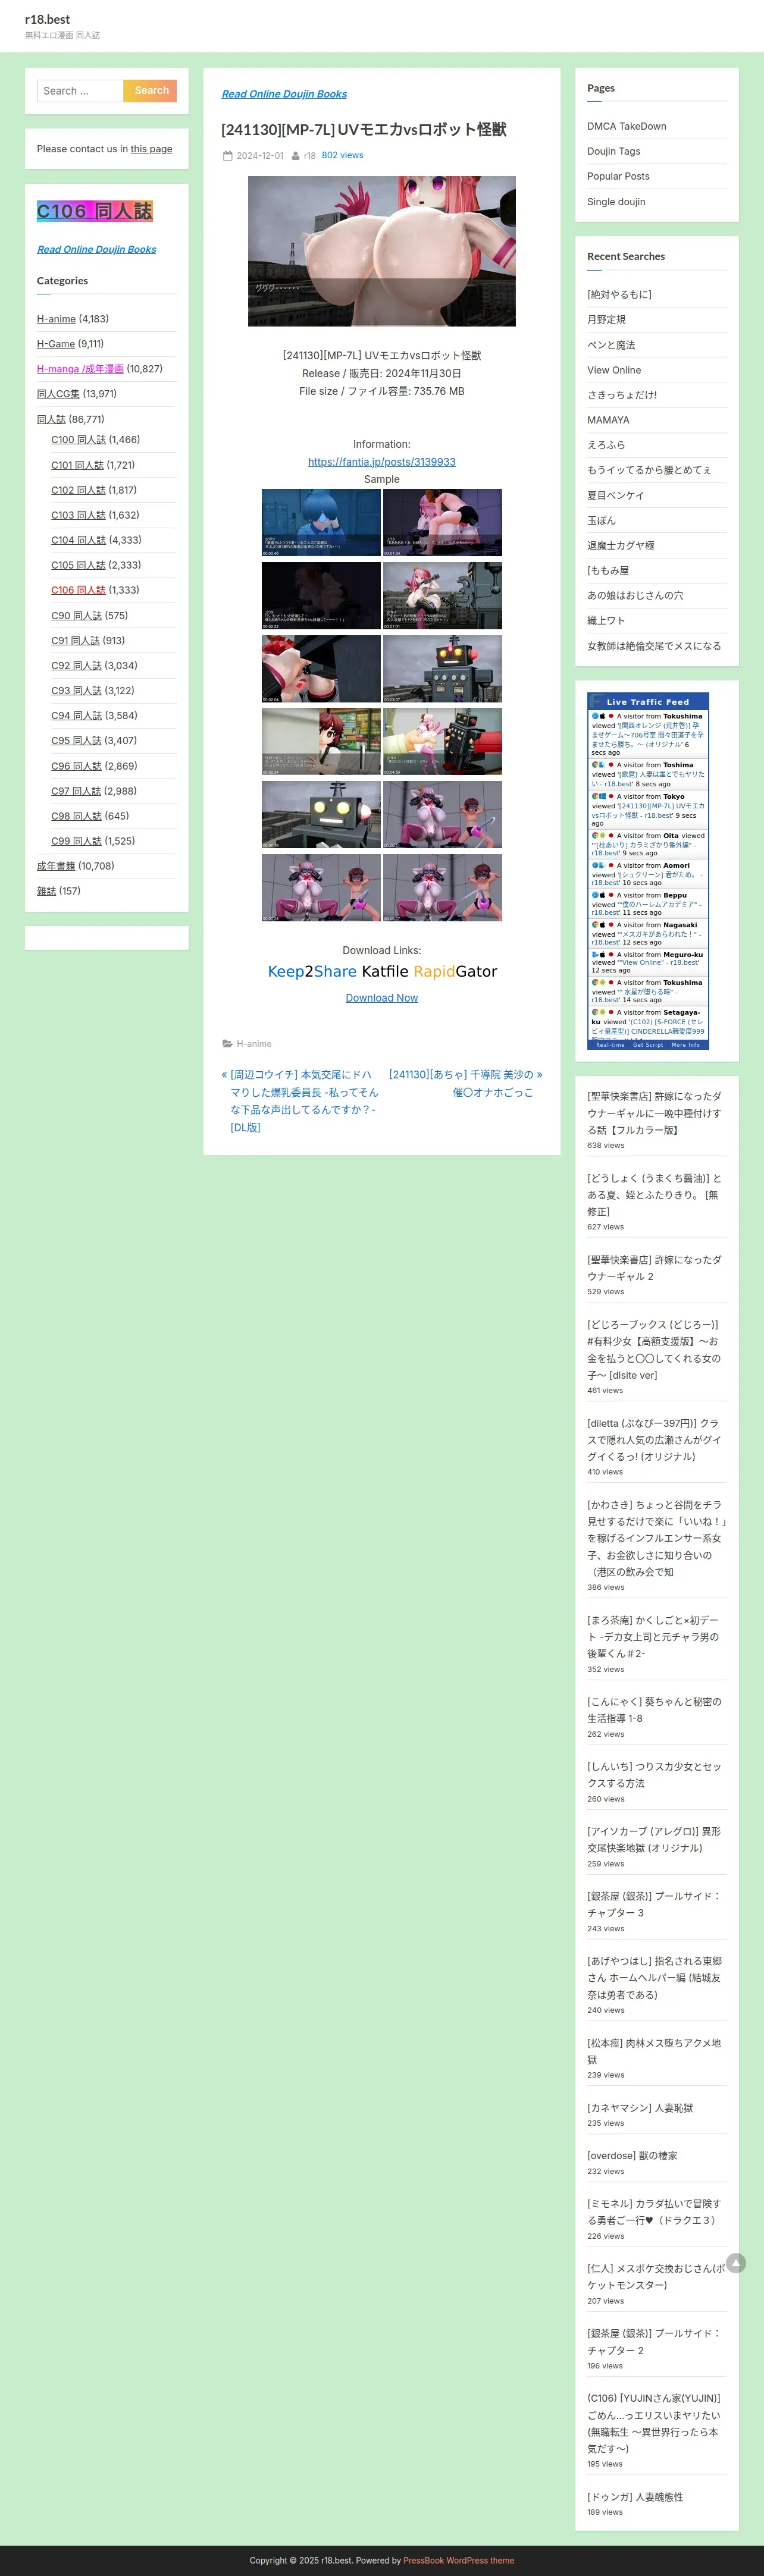Open the Popular Posts page
This screenshot has height=2576, width=764.
[x=618, y=177]
